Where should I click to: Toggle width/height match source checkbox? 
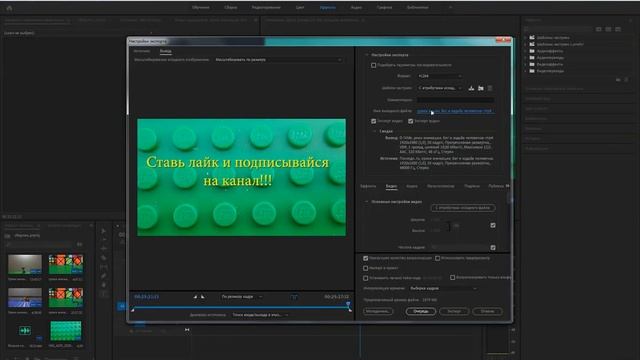[493, 225]
